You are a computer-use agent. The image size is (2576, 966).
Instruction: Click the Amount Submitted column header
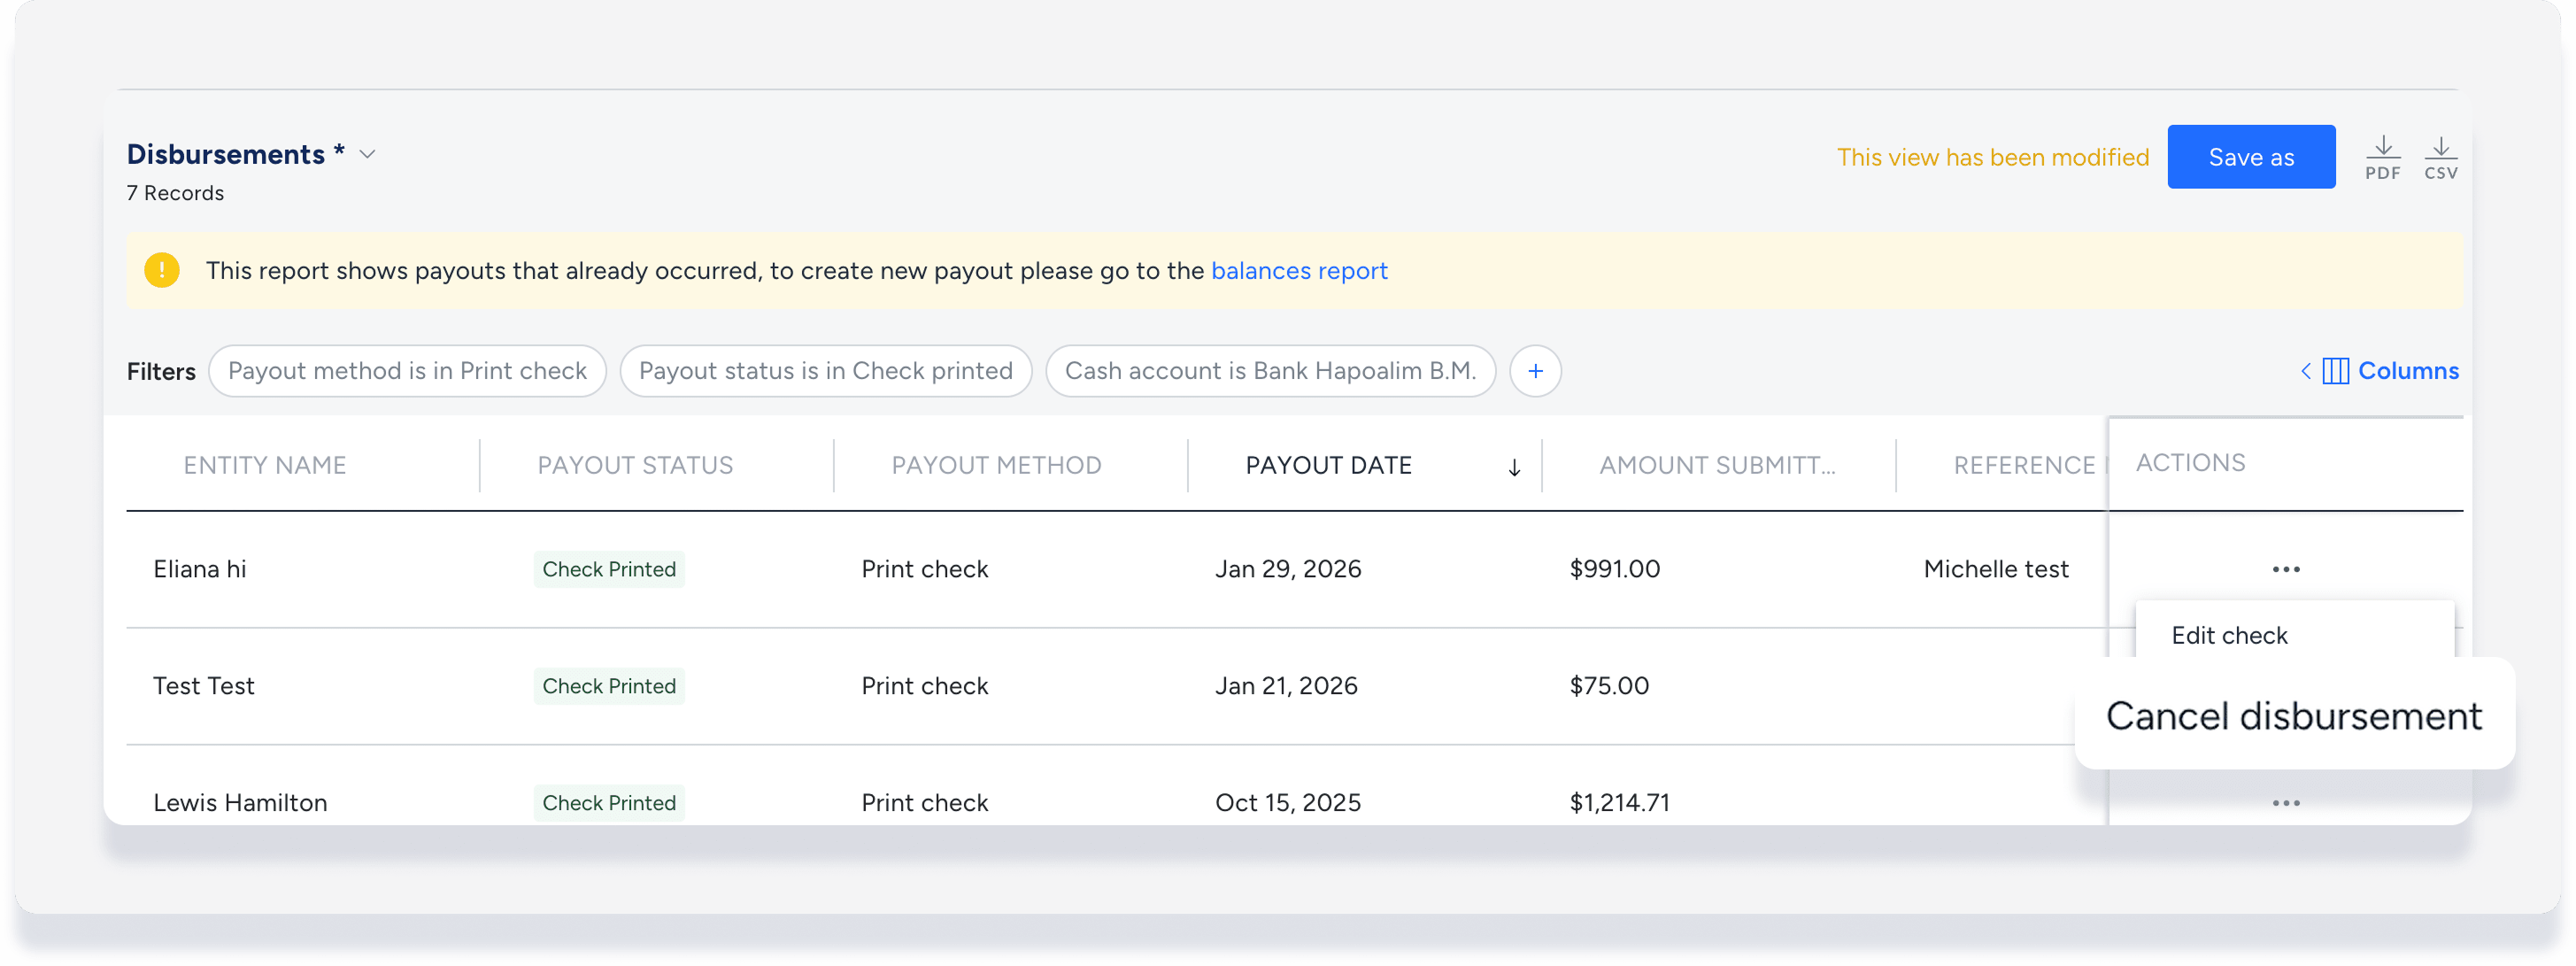[1716, 465]
